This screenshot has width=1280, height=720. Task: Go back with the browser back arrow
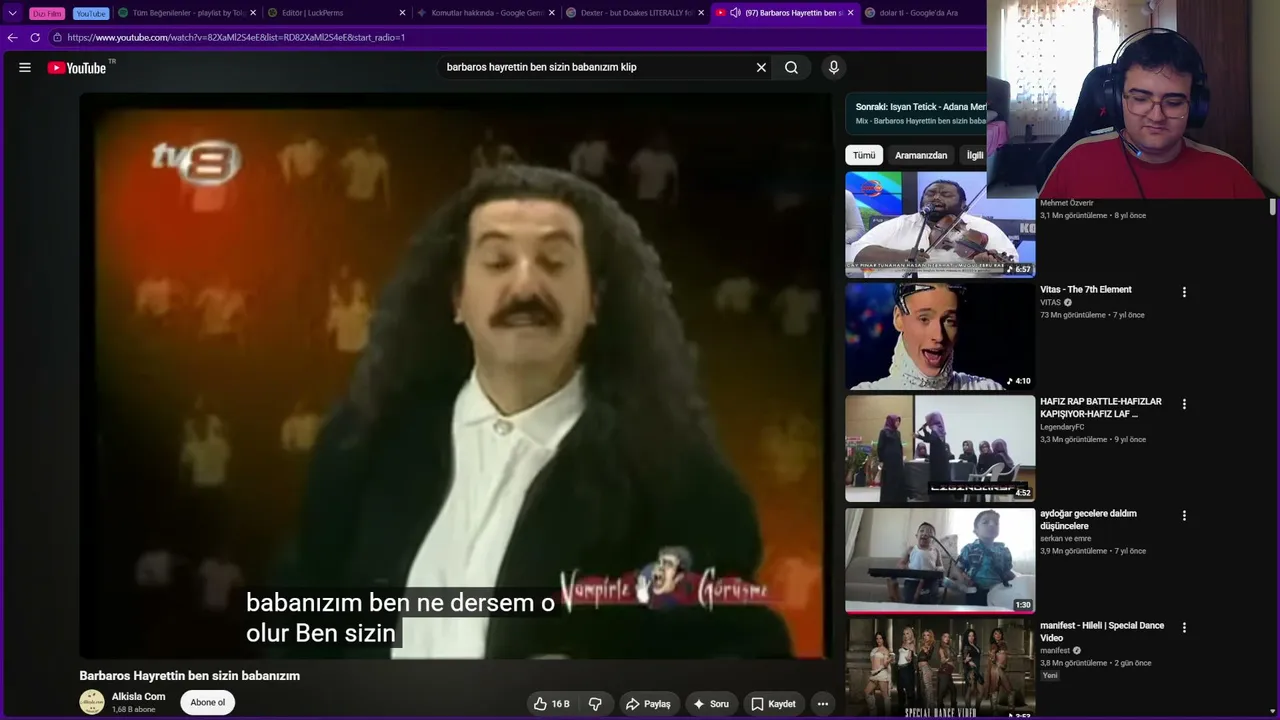pos(12,37)
